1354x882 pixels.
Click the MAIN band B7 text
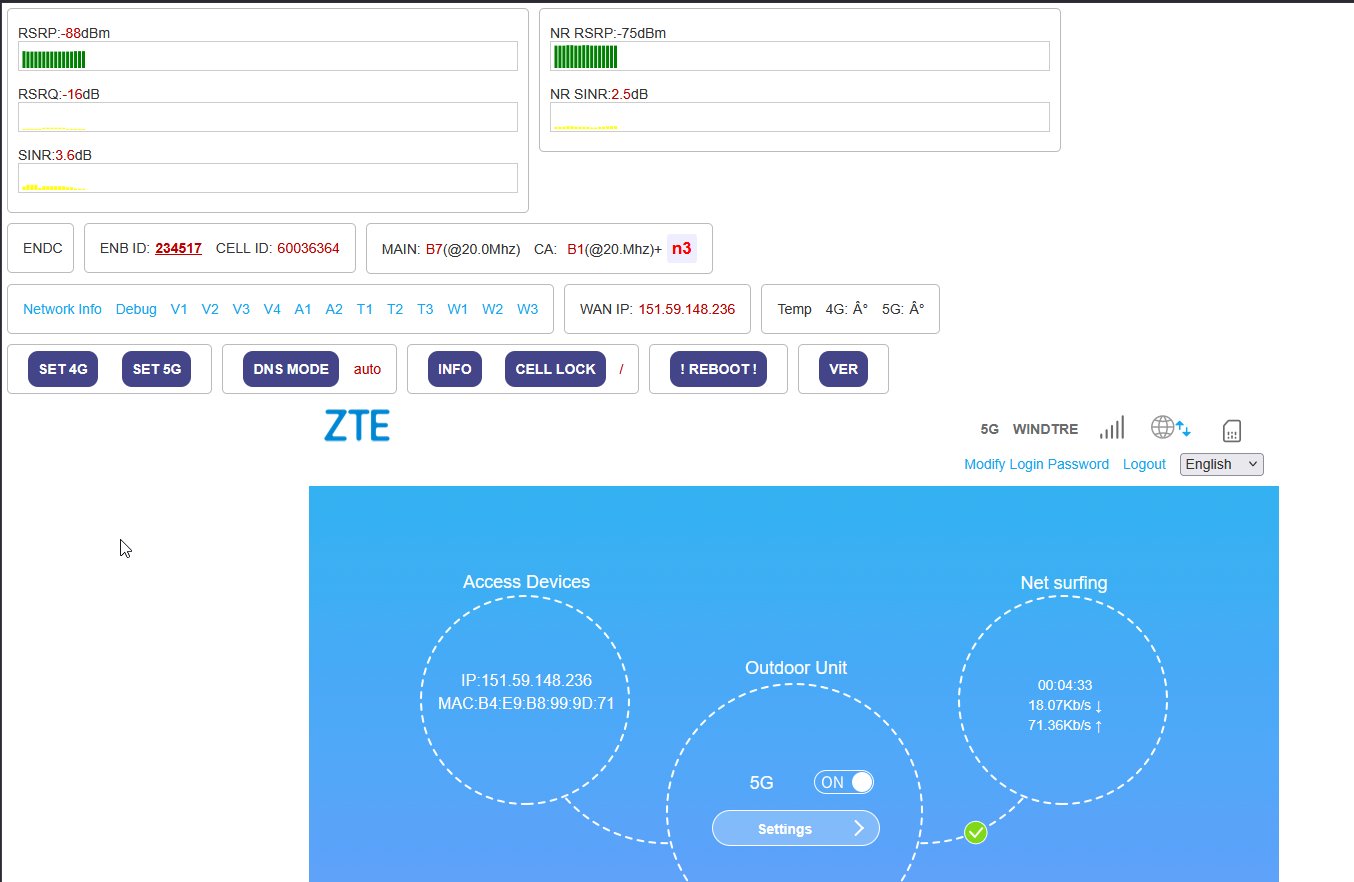[434, 248]
